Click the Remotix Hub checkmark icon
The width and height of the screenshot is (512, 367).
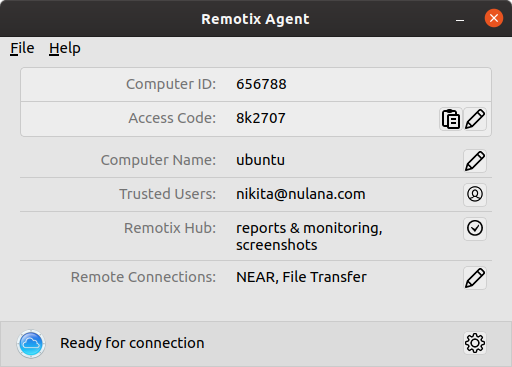click(x=475, y=229)
